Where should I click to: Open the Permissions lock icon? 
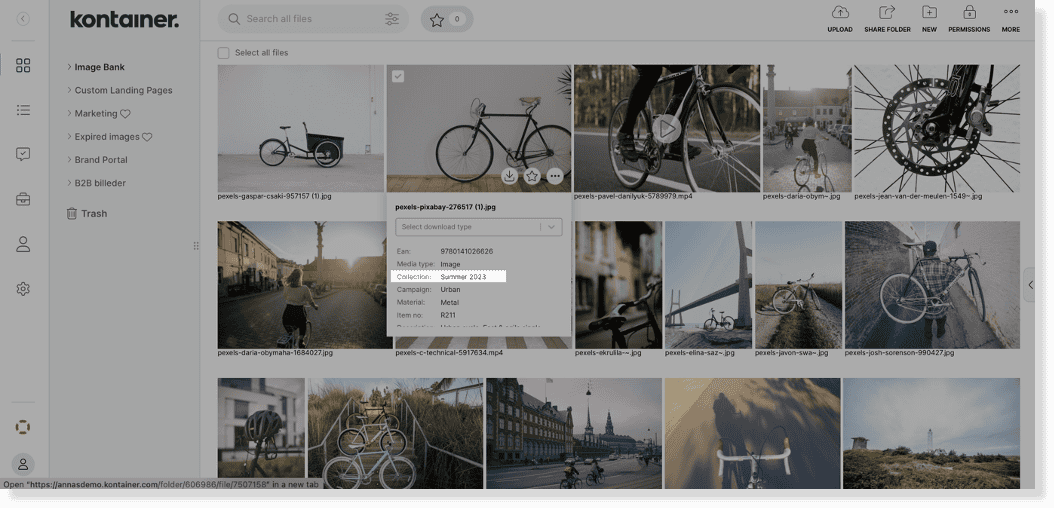(x=969, y=13)
